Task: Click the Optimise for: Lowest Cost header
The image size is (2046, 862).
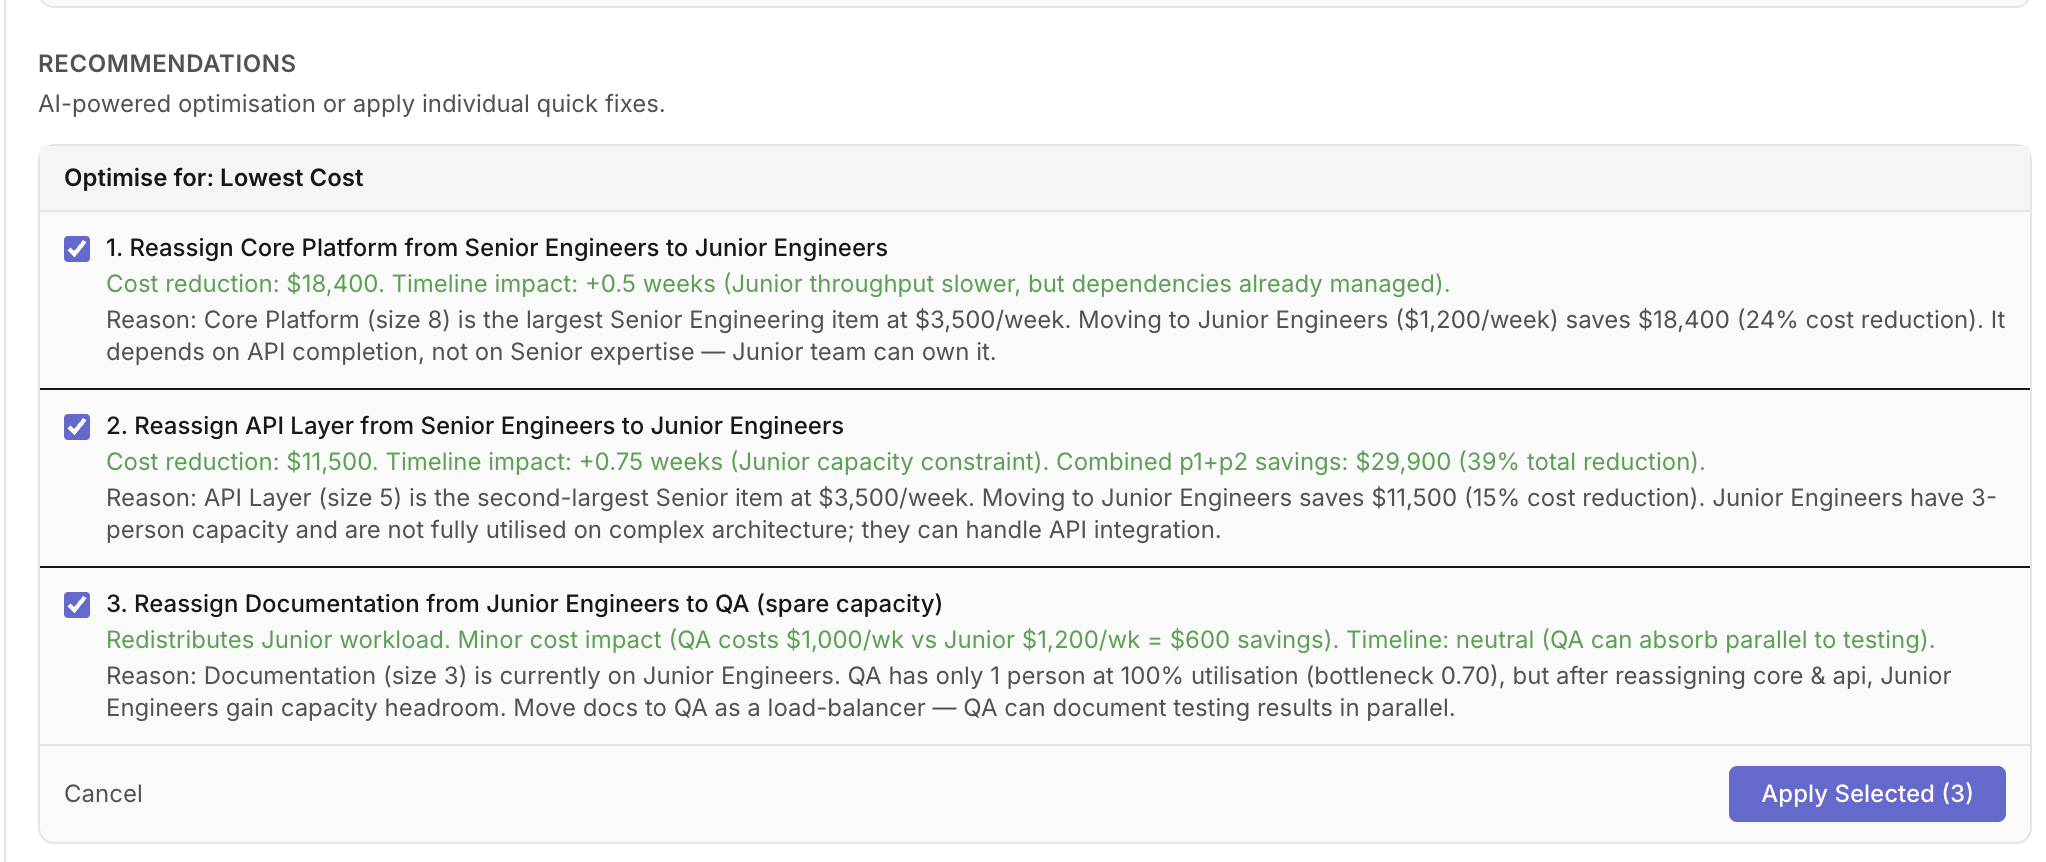Action: pos(213,178)
